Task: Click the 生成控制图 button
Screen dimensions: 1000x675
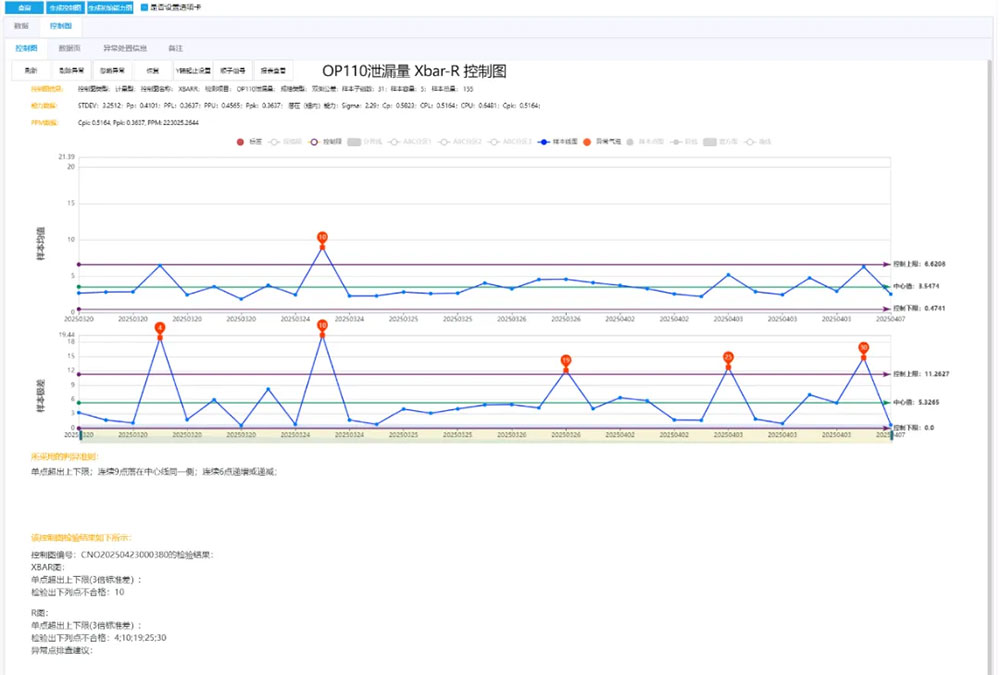Action: 66,7
